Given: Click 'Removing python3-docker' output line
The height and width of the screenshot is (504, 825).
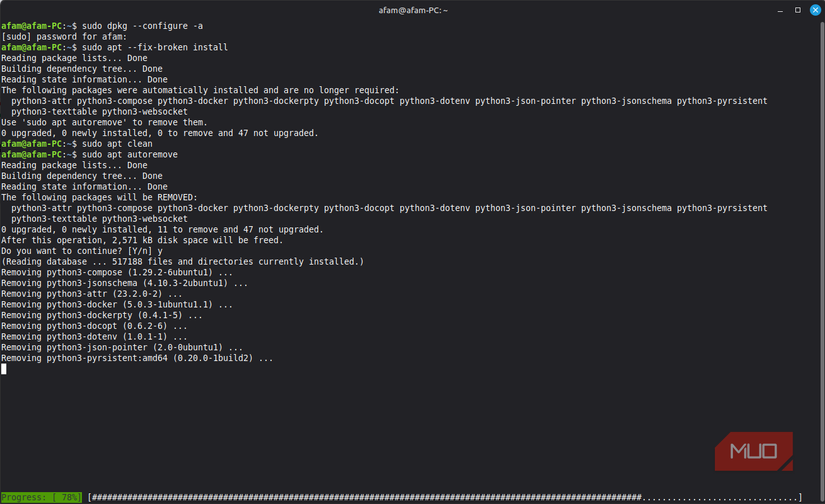Looking at the screenshot, I should tap(118, 304).
